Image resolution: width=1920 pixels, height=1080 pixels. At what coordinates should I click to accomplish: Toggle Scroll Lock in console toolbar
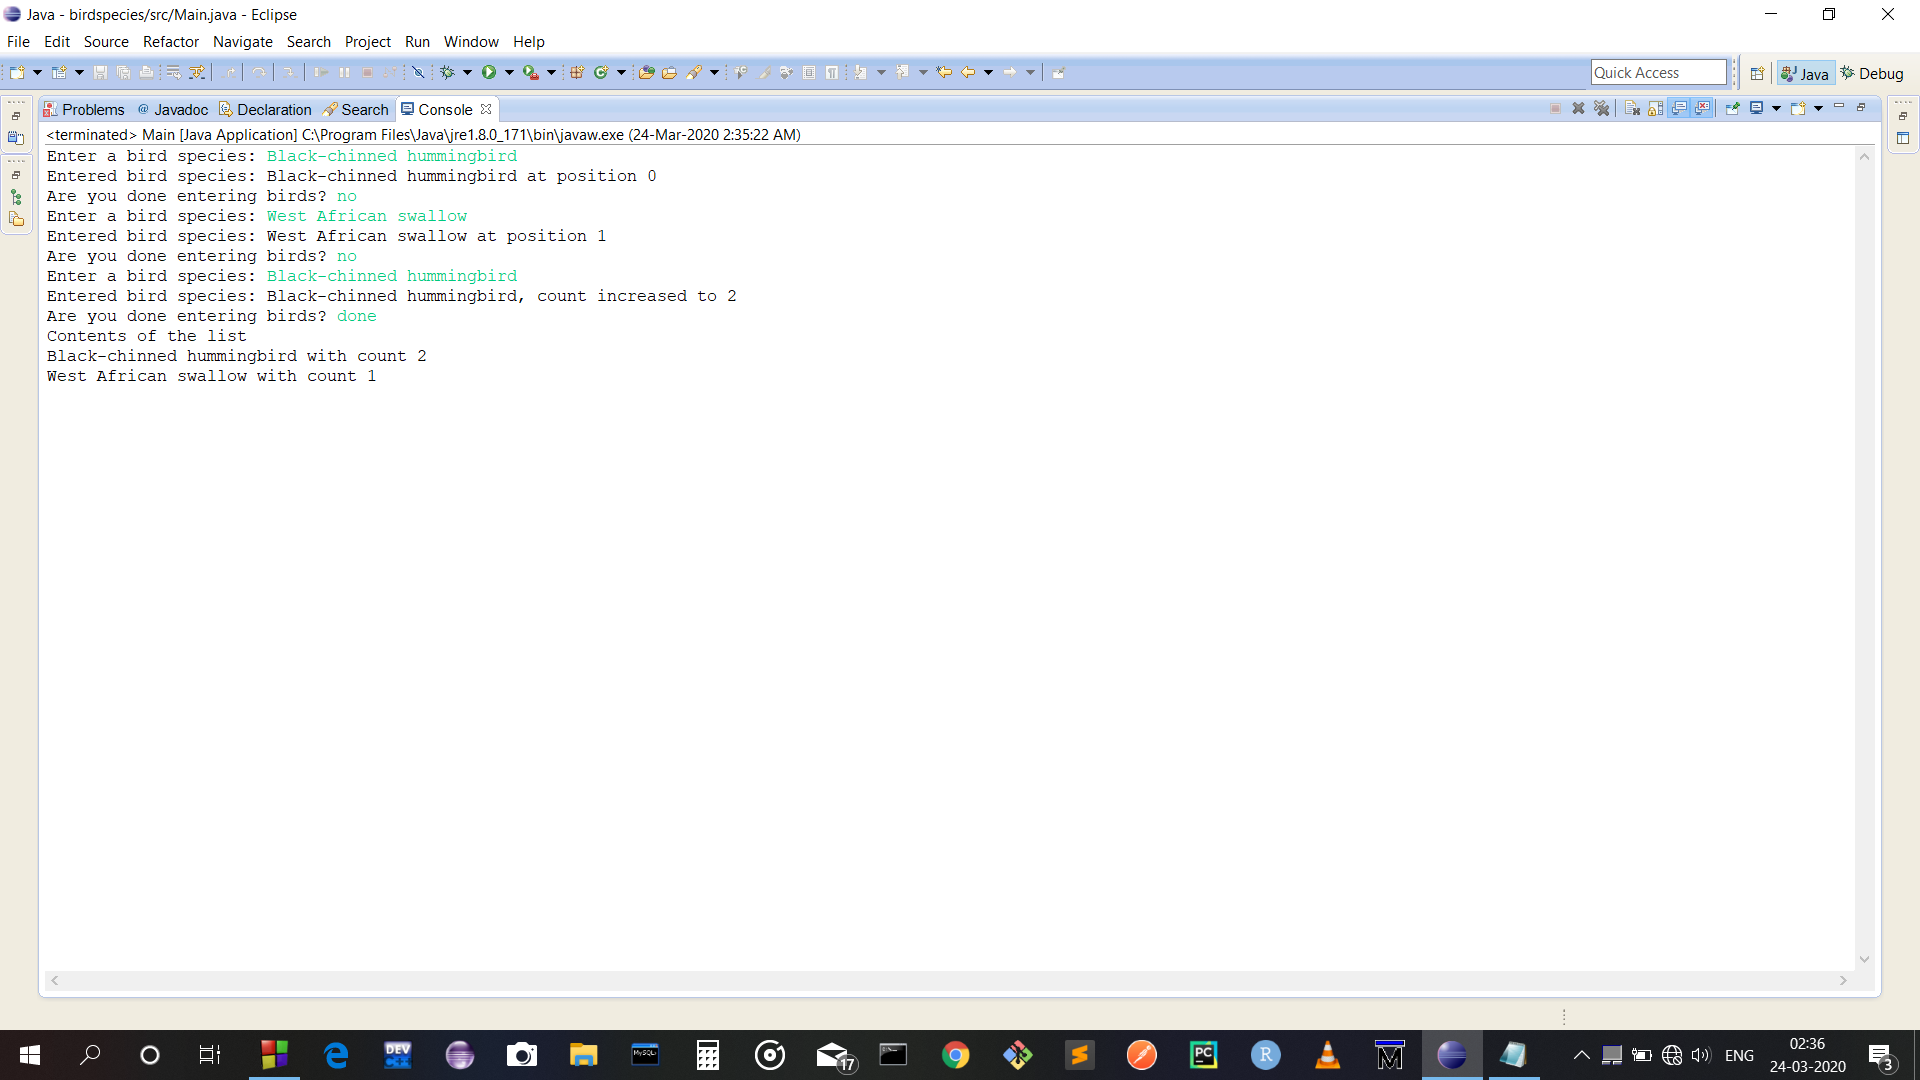[x=1655, y=108]
